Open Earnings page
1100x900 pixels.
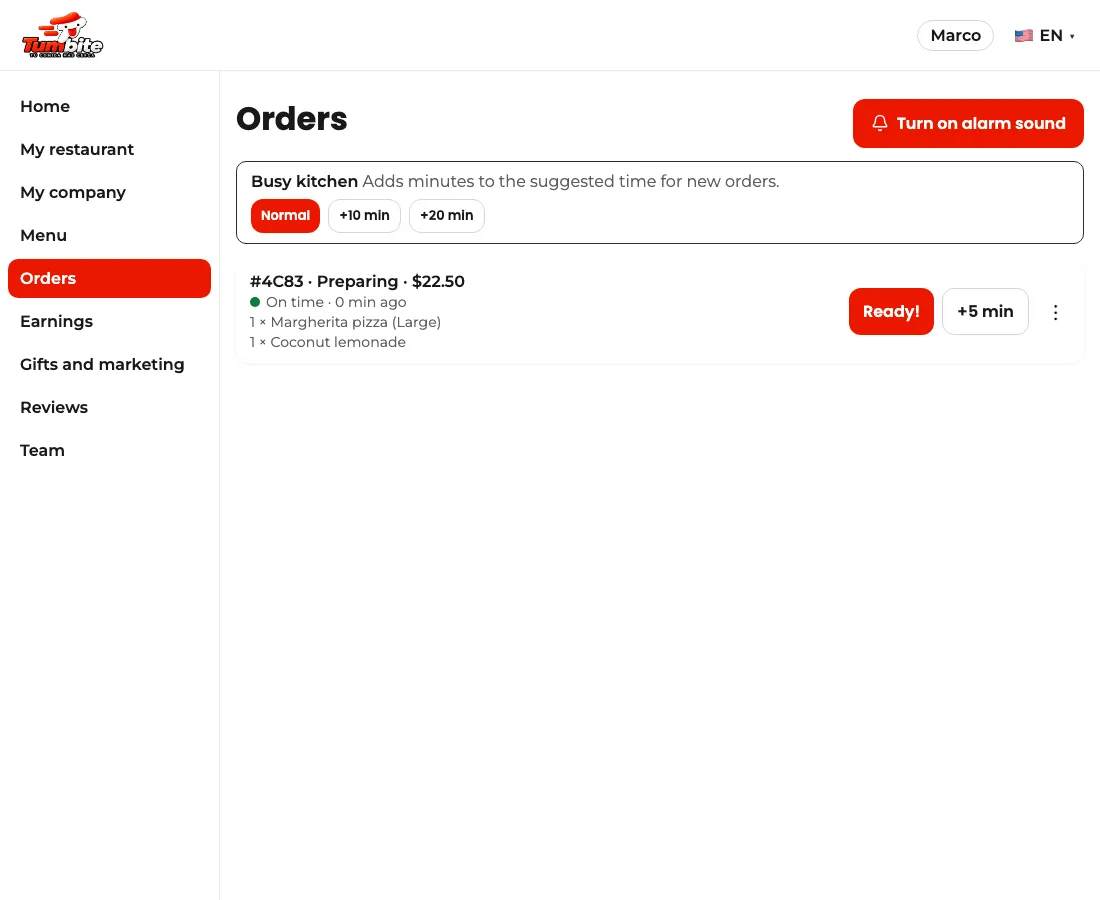109,321
